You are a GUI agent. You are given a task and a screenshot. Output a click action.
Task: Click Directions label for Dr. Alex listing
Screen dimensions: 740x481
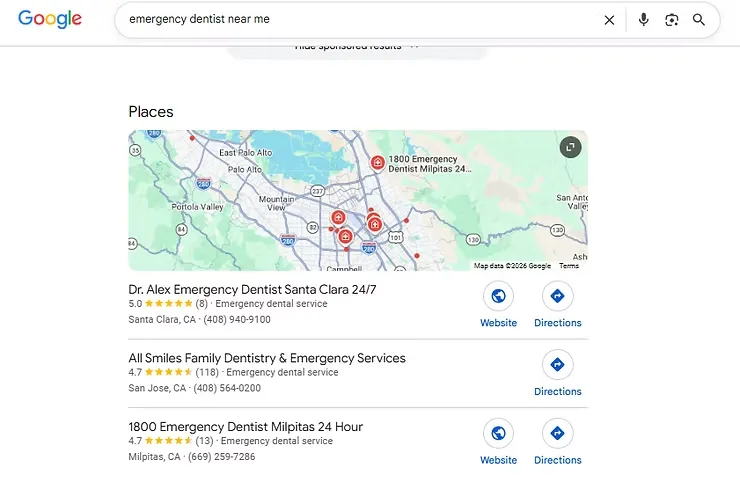click(x=557, y=323)
